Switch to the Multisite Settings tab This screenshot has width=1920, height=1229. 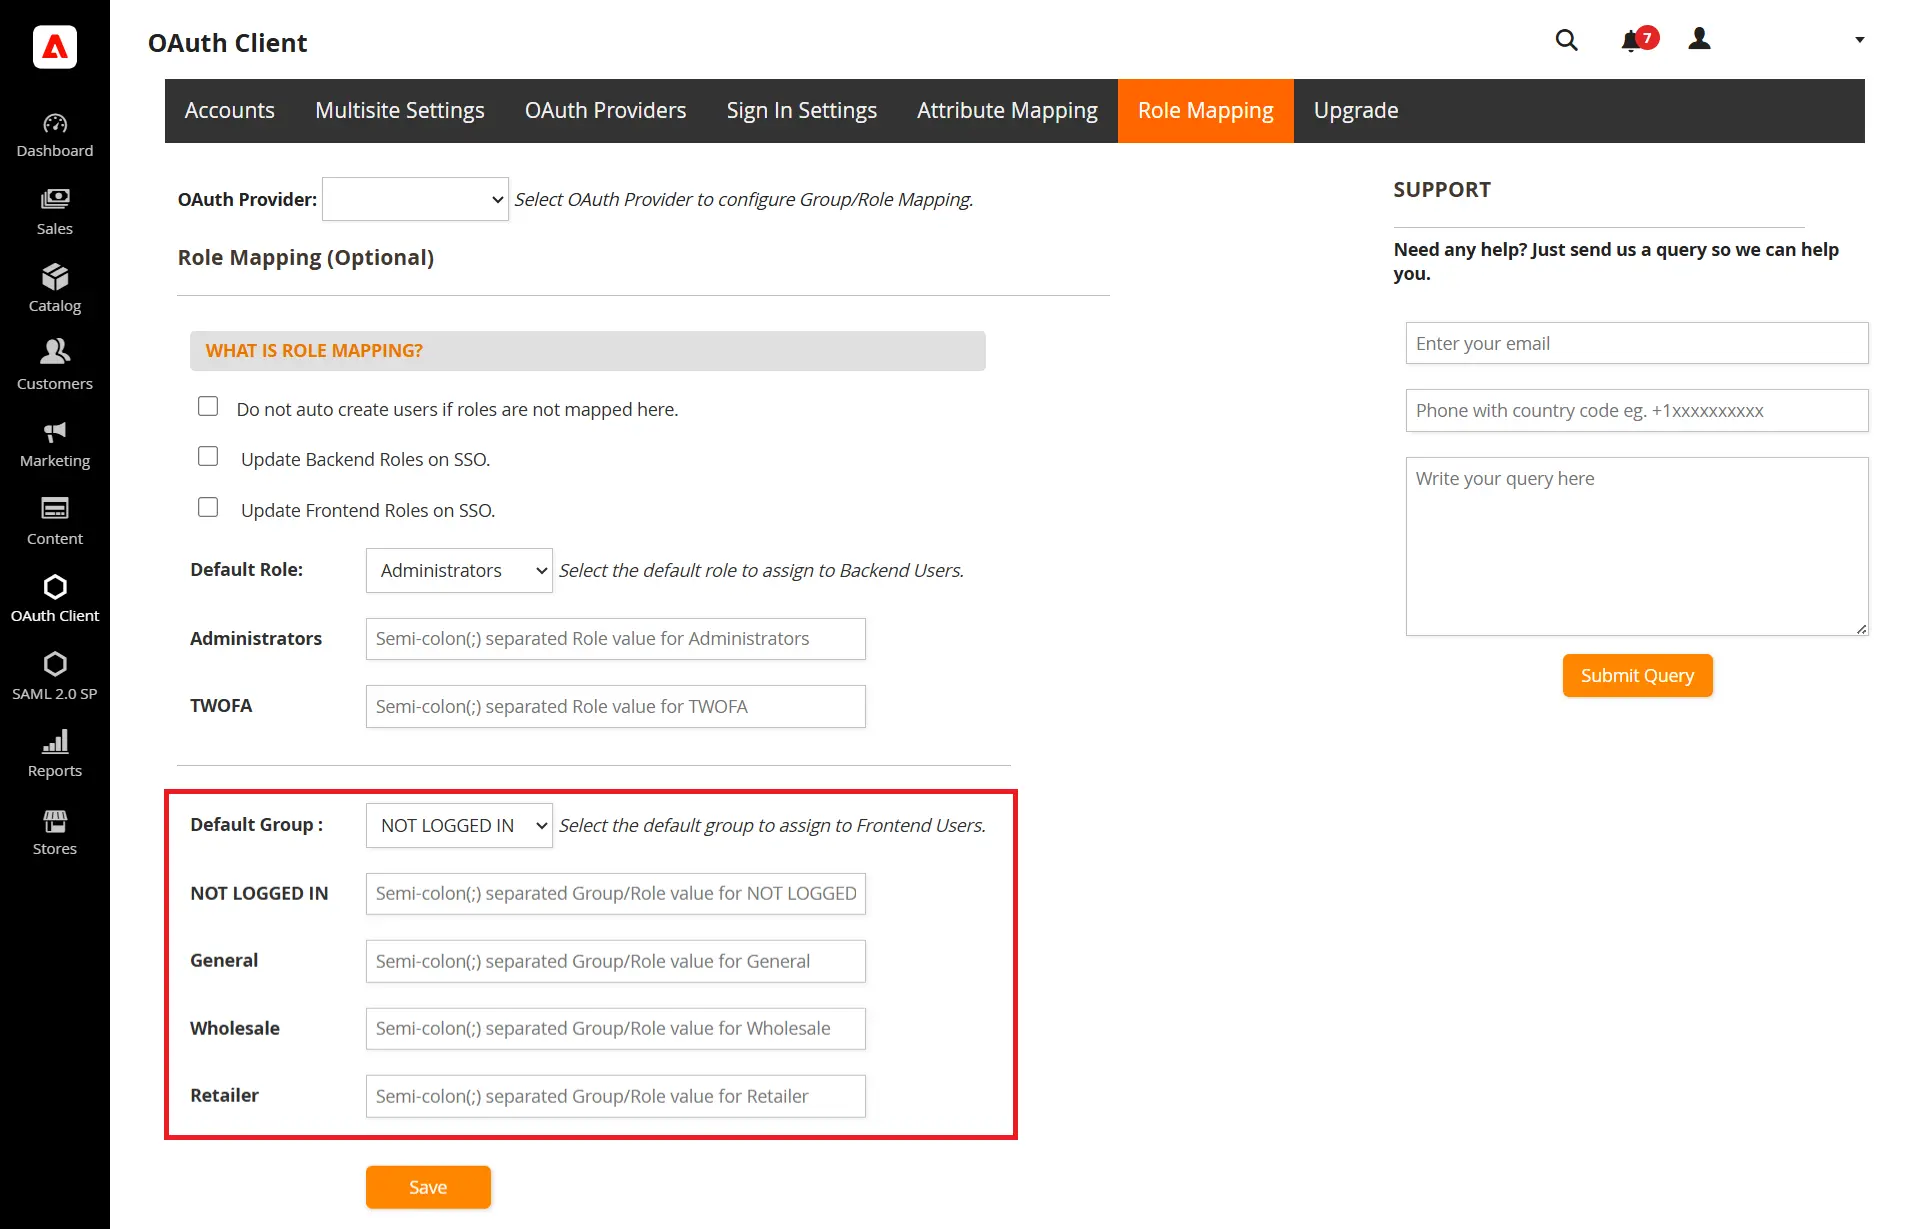[x=399, y=110]
